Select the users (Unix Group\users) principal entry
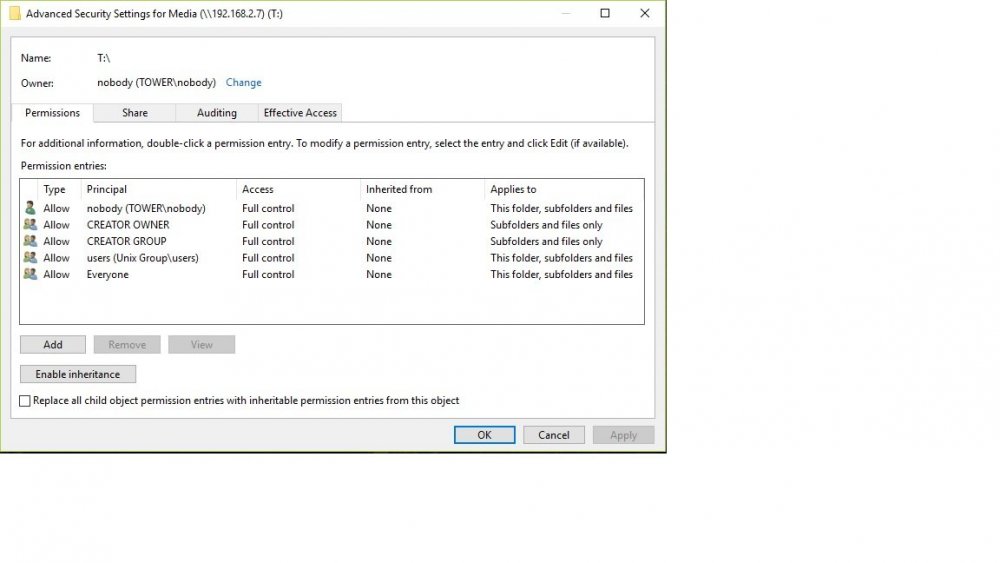Screen dimensions: 1000x563 (143, 258)
